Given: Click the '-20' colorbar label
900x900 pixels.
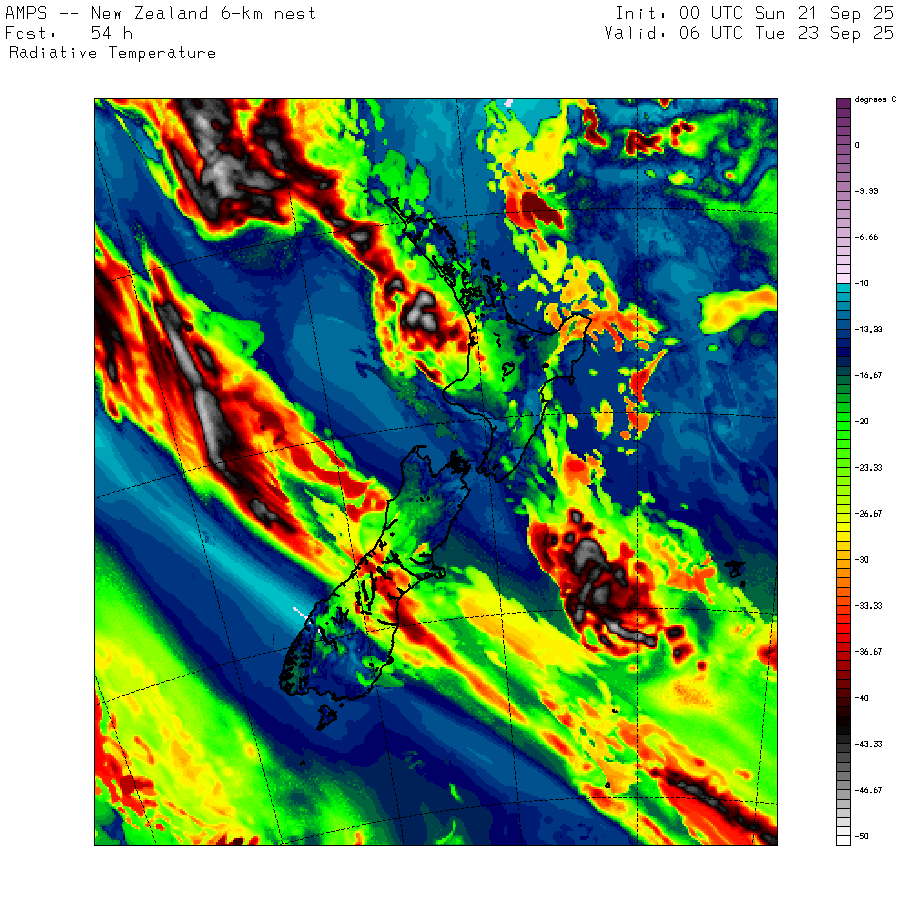Looking at the screenshot, I should click(x=862, y=421).
